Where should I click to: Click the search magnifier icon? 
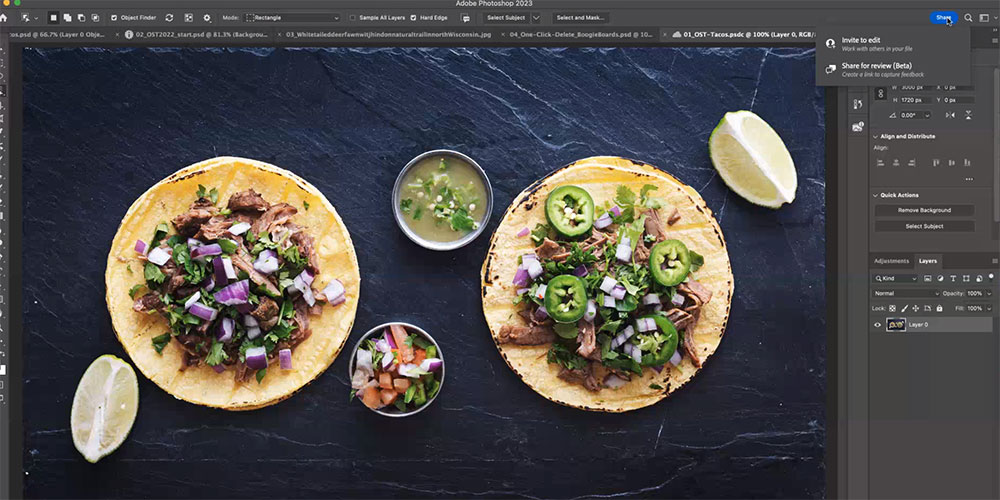pos(968,17)
